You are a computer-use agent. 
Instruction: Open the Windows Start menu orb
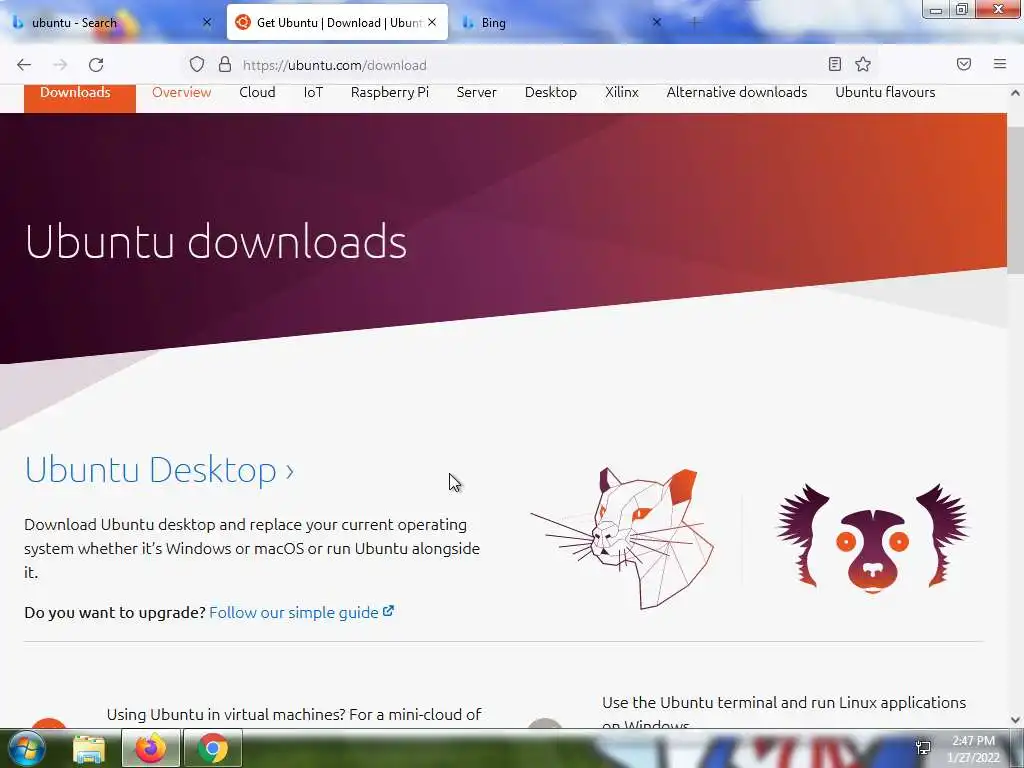(26, 748)
